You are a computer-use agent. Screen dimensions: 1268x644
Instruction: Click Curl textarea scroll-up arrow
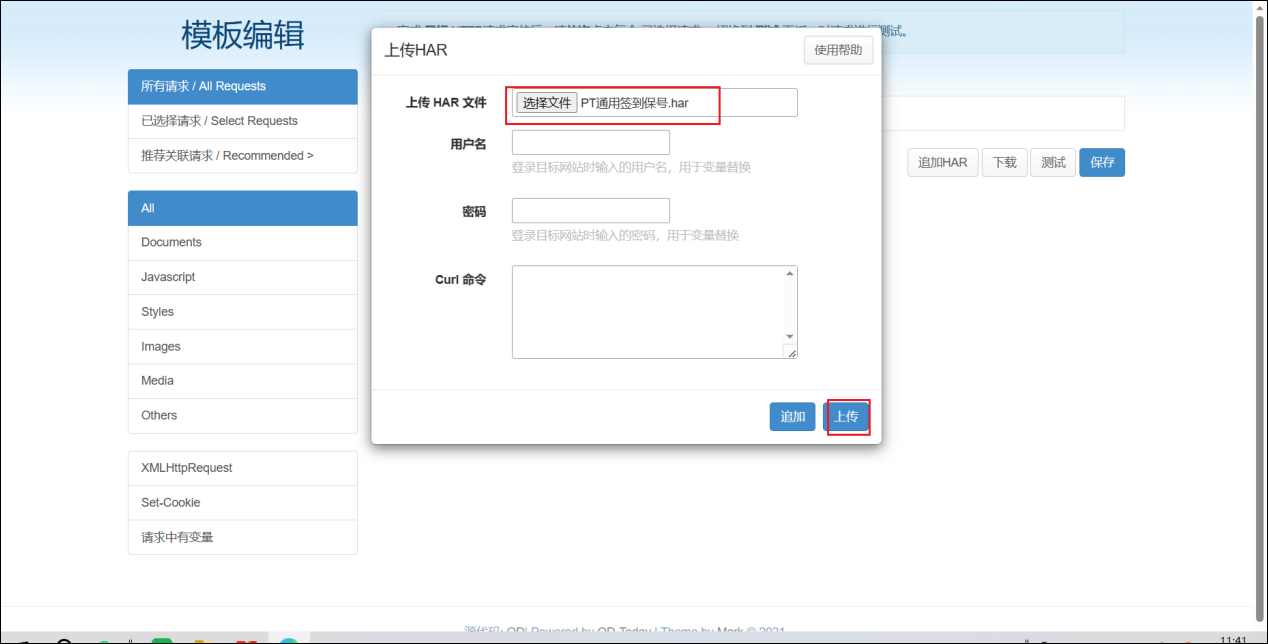790,274
